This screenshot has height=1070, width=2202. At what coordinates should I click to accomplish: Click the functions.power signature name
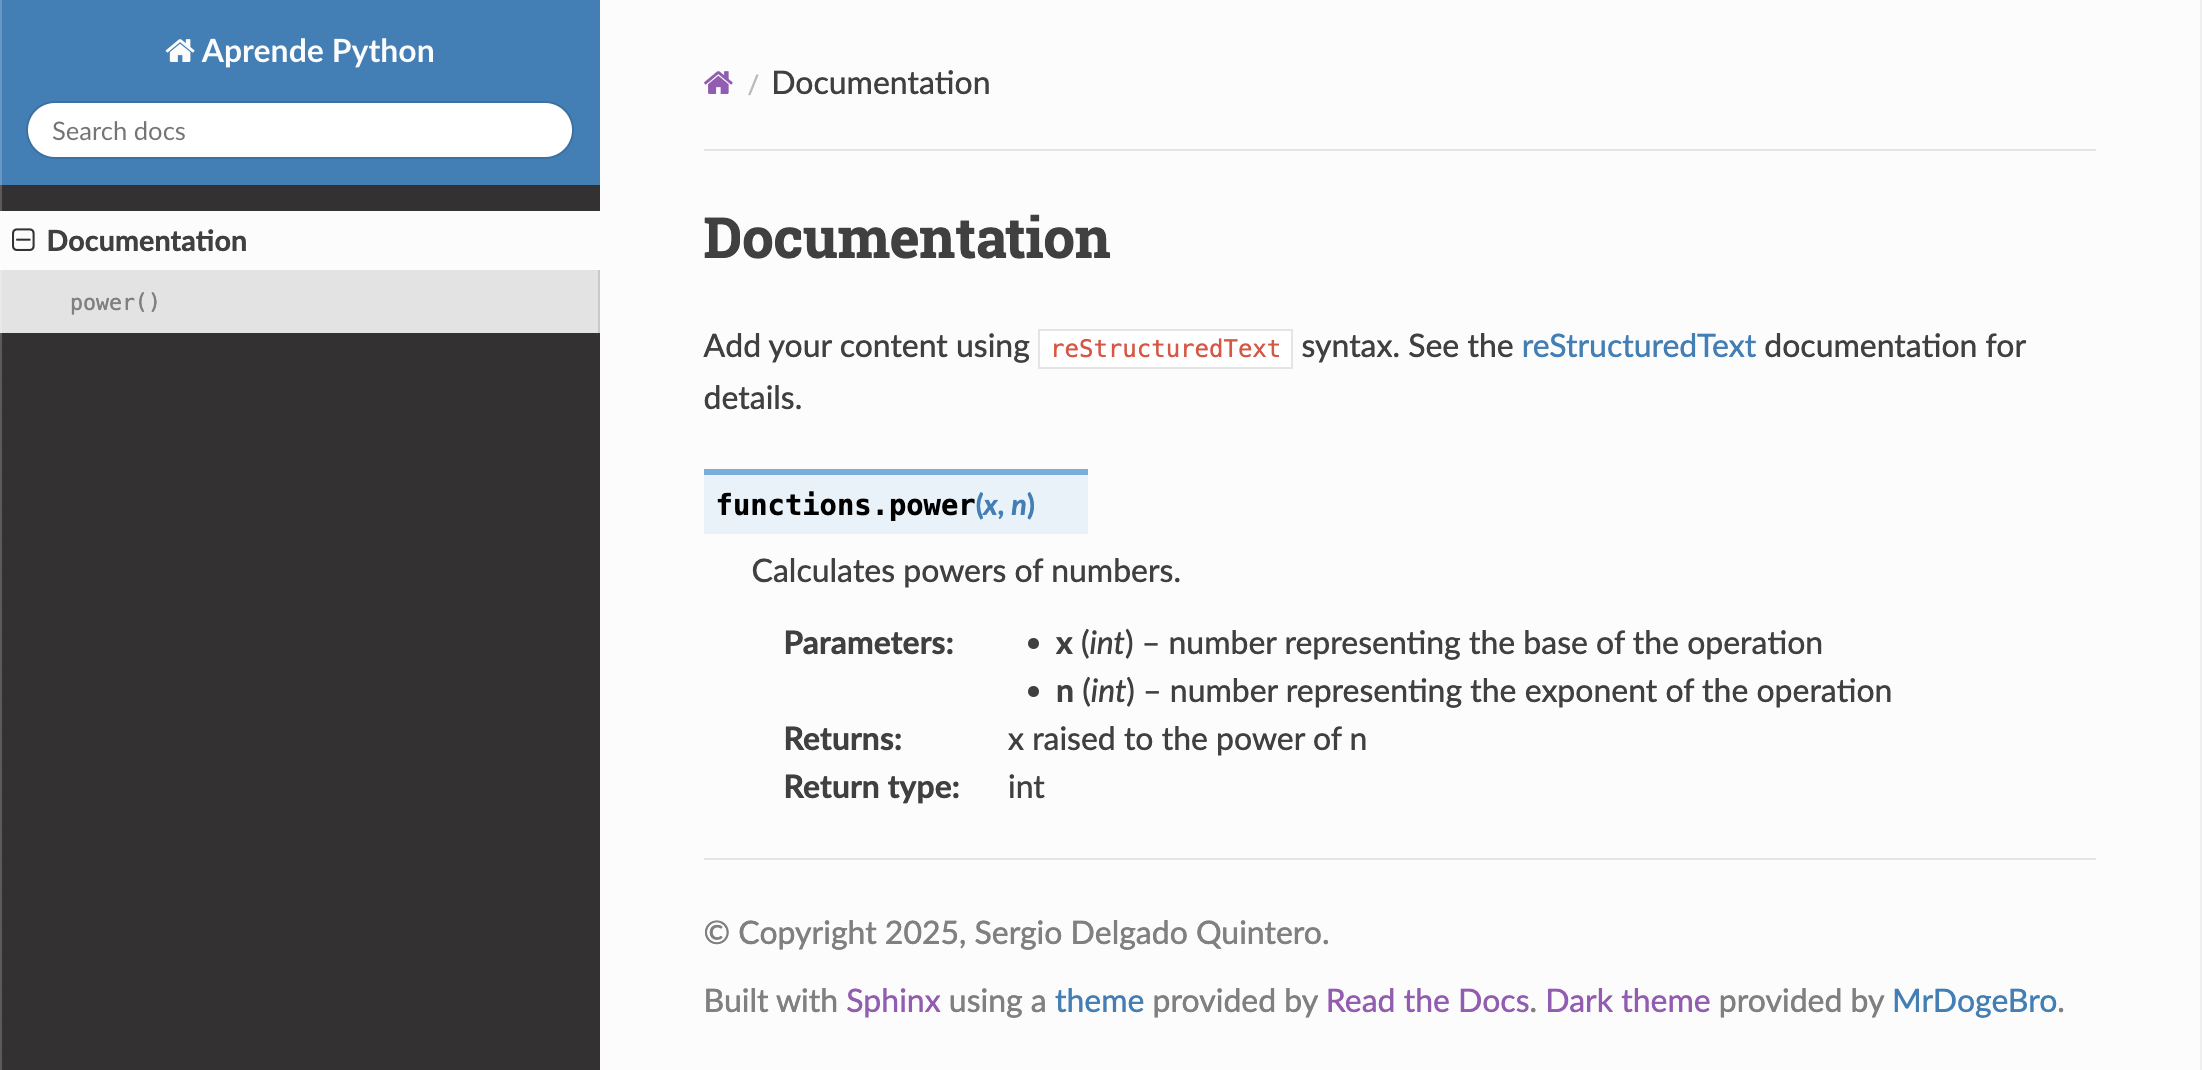pyautogui.click(x=845, y=505)
